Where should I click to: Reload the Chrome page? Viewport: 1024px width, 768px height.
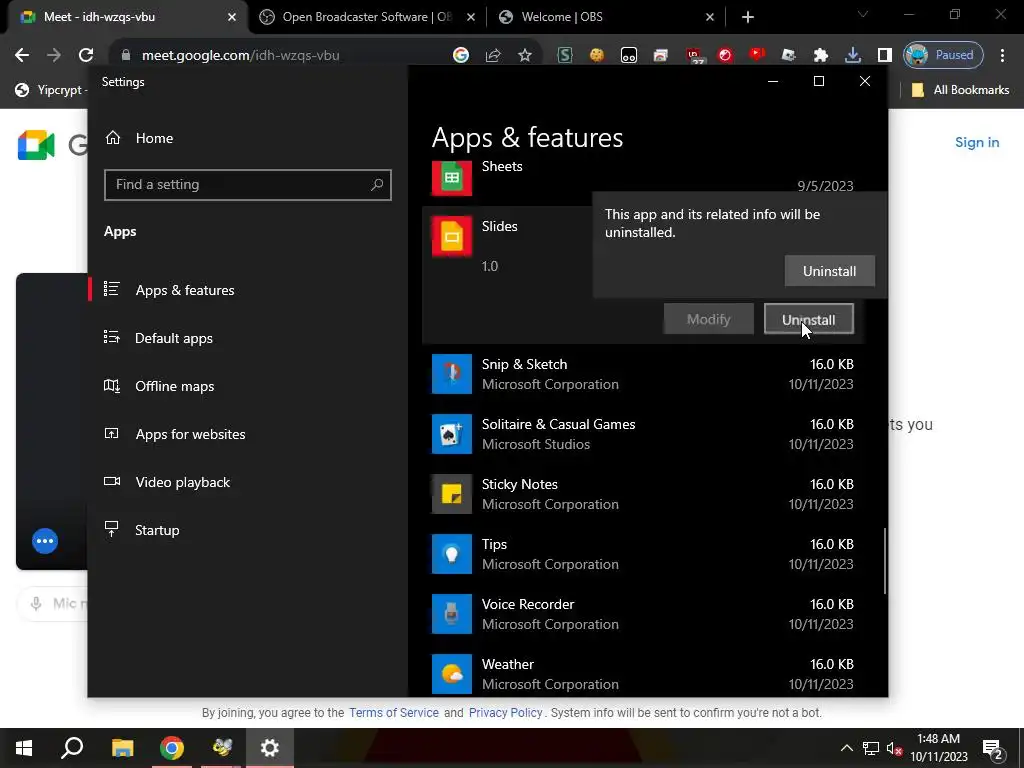[86, 55]
